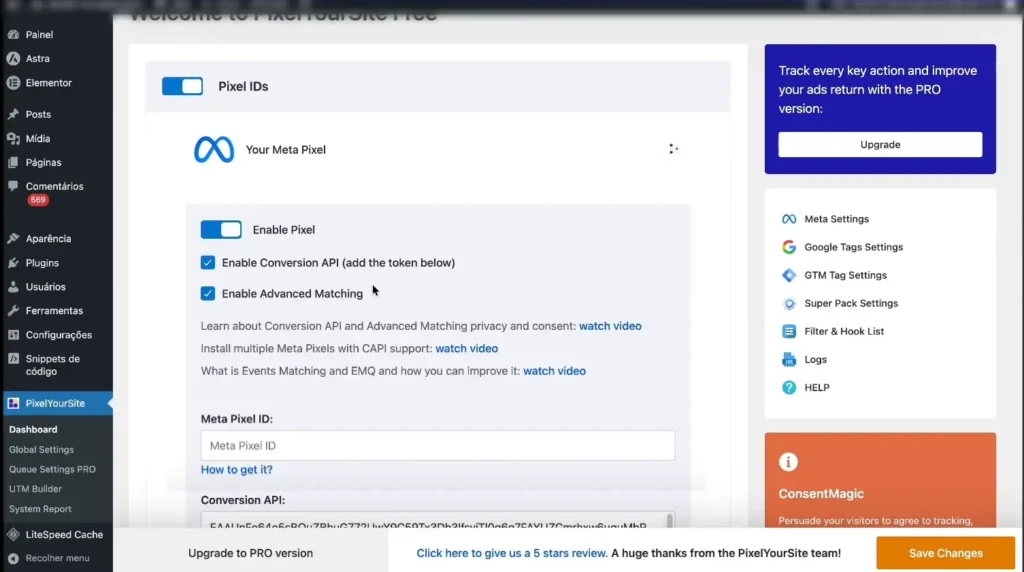1024x572 pixels.
Task: Open the Plugins menu label
Action: [42, 263]
